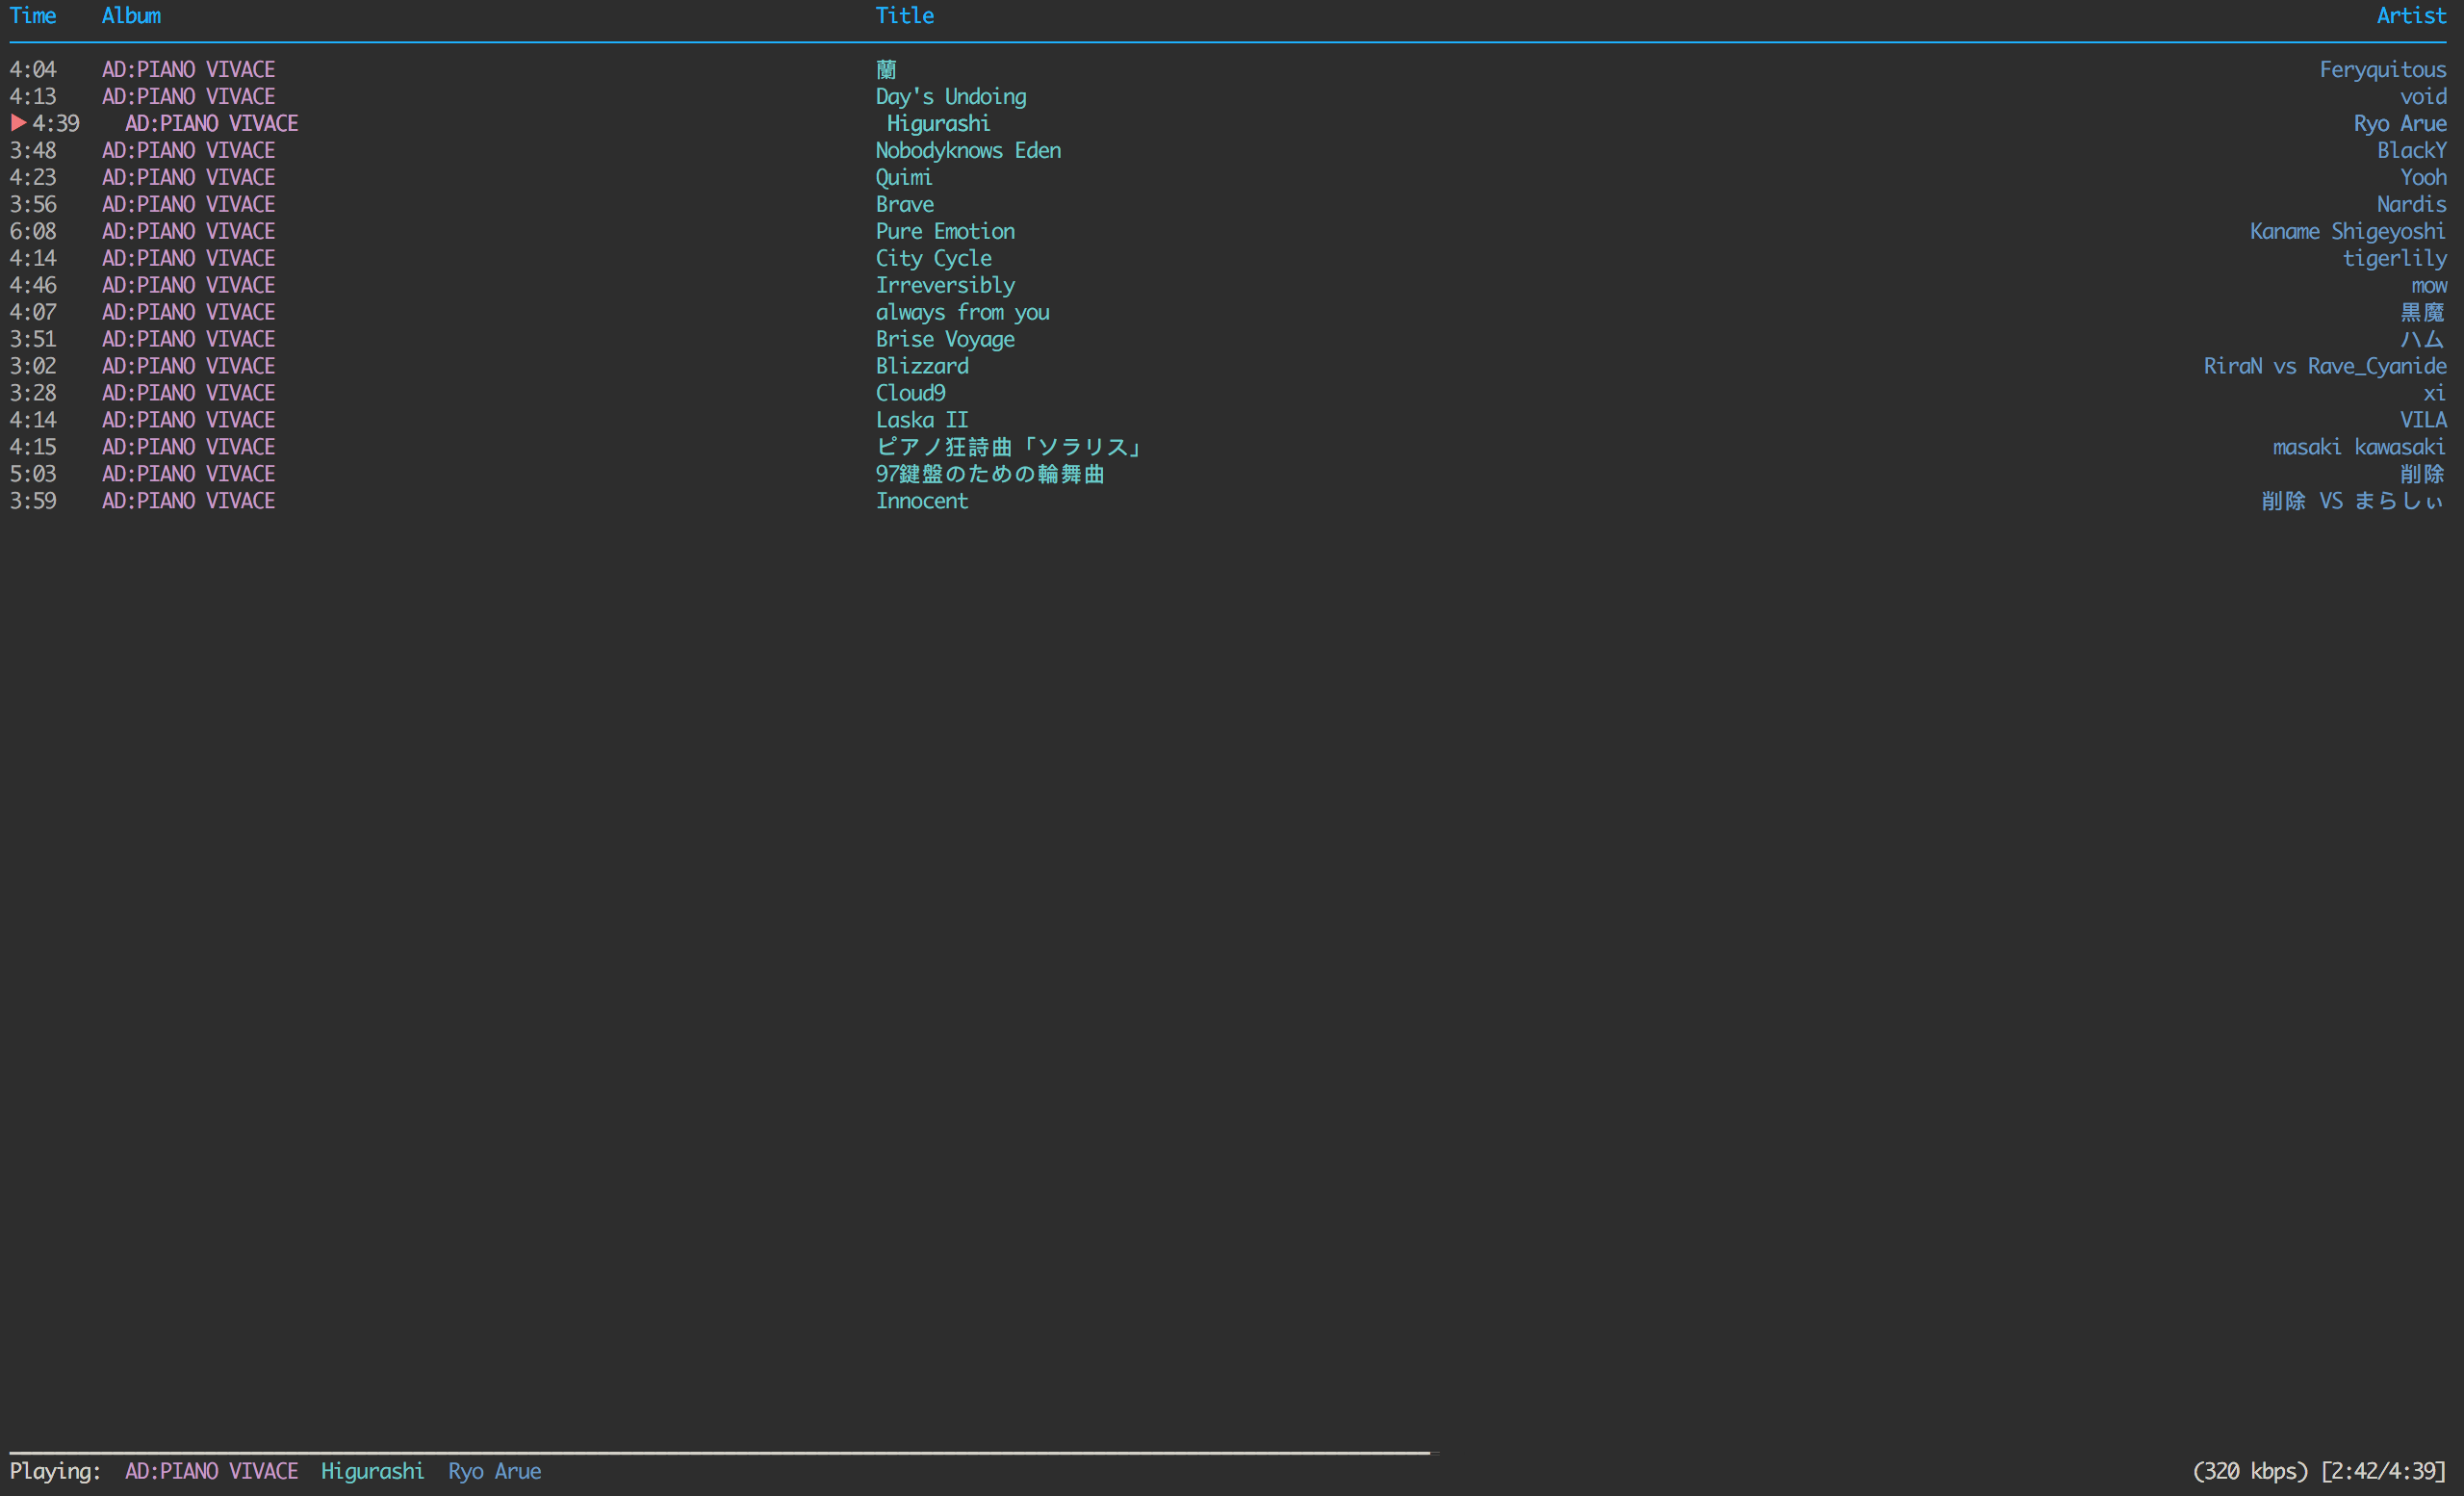The height and width of the screenshot is (1496, 2464).
Task: Click the Album column header
Action: [x=131, y=15]
